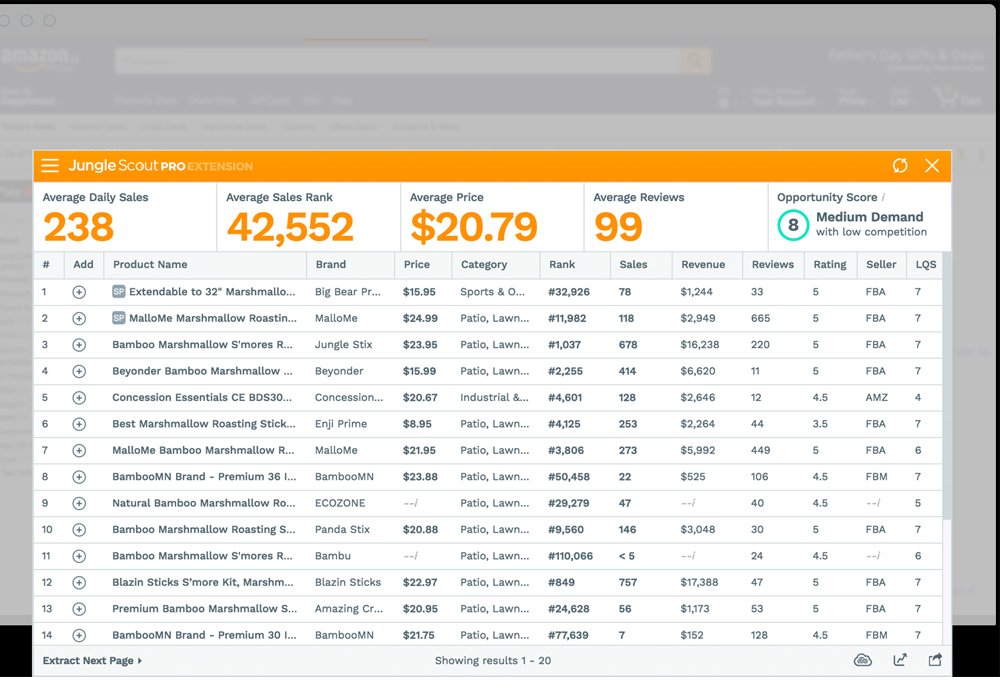Select the Big Bear Pr... brand cell
Viewport: 1000px width, 700px height.
pyautogui.click(x=348, y=292)
